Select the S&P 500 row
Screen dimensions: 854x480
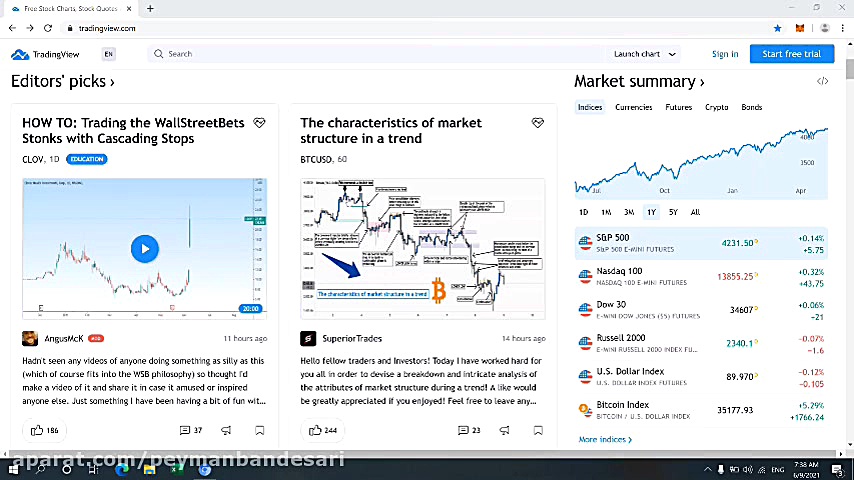pos(701,244)
